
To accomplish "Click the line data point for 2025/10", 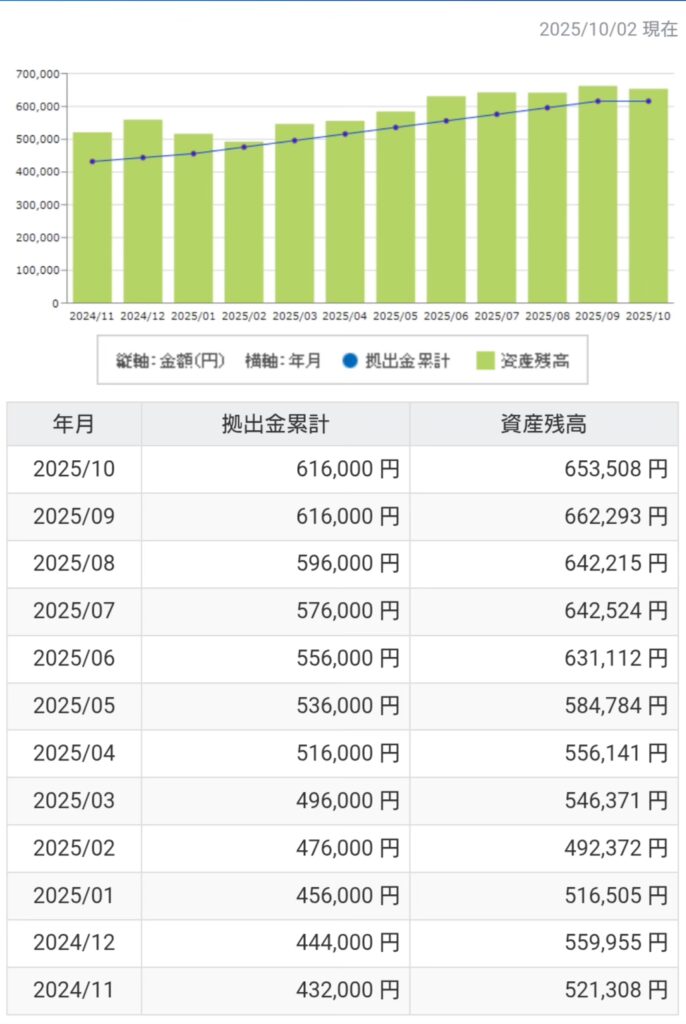I will (648, 101).
